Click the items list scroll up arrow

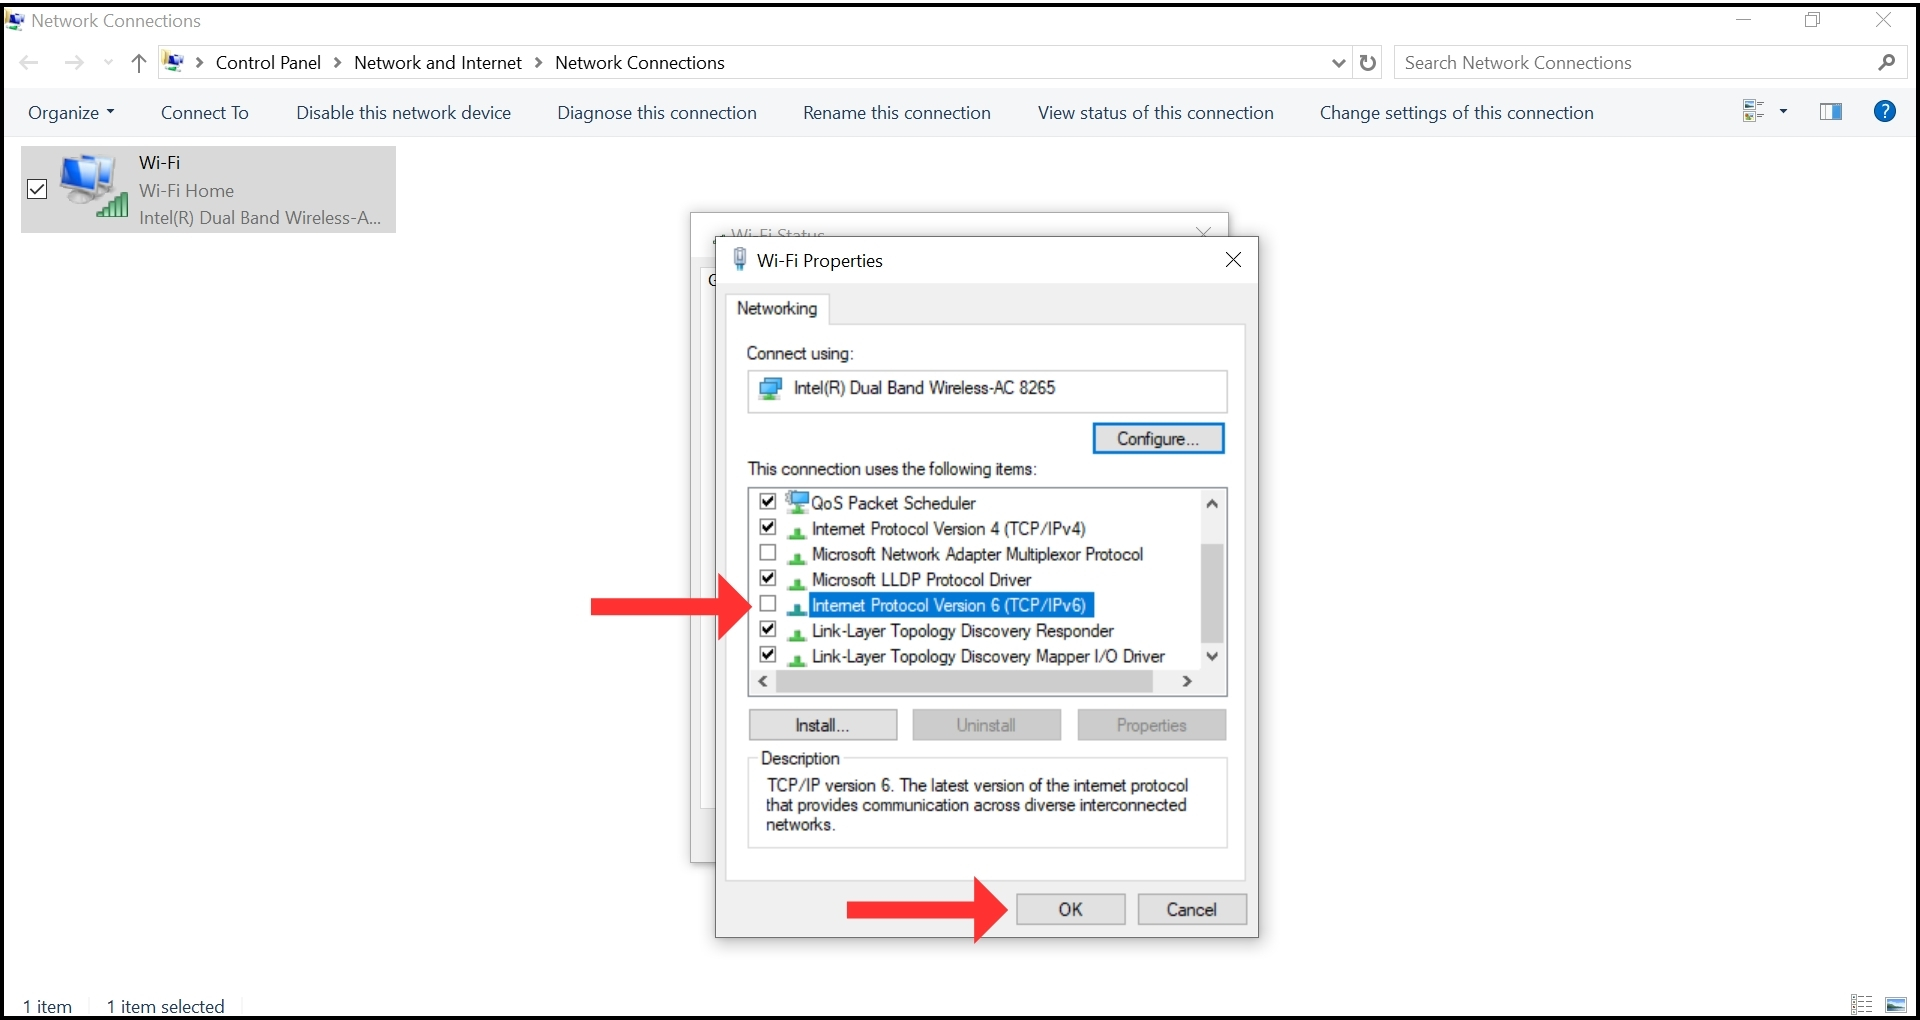pos(1212,503)
